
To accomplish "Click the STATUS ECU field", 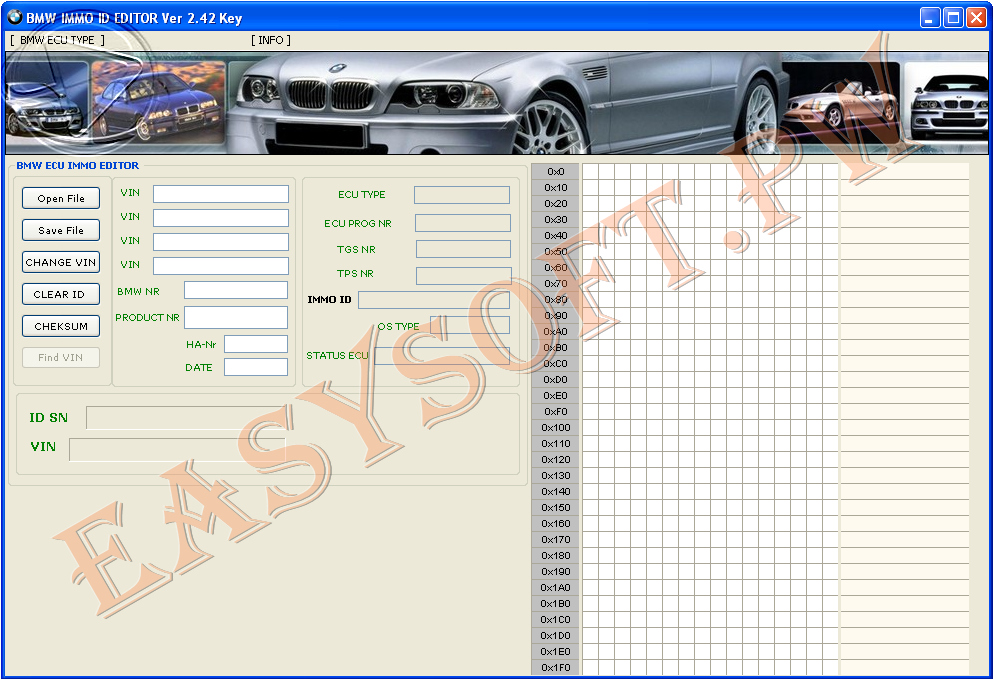I will click(x=442, y=355).
